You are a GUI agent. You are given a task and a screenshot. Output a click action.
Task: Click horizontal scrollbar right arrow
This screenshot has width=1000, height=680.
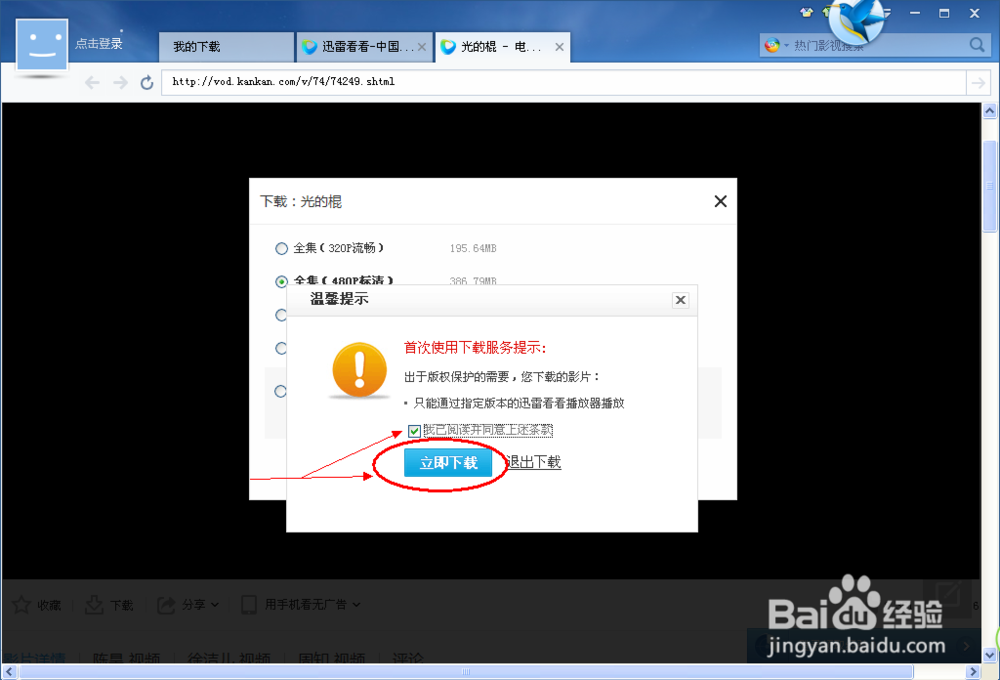(x=973, y=672)
